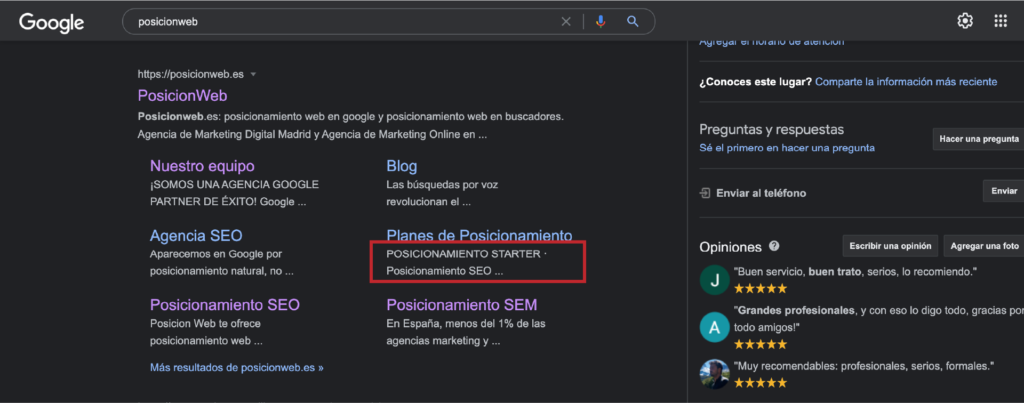Click reviewer photo avatar on third review

coord(714,374)
